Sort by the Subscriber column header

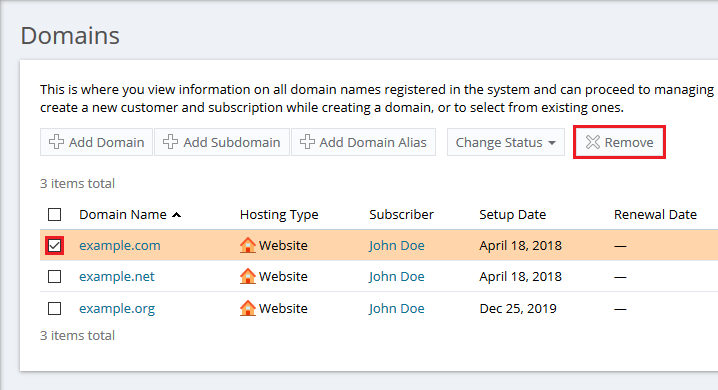tap(401, 215)
